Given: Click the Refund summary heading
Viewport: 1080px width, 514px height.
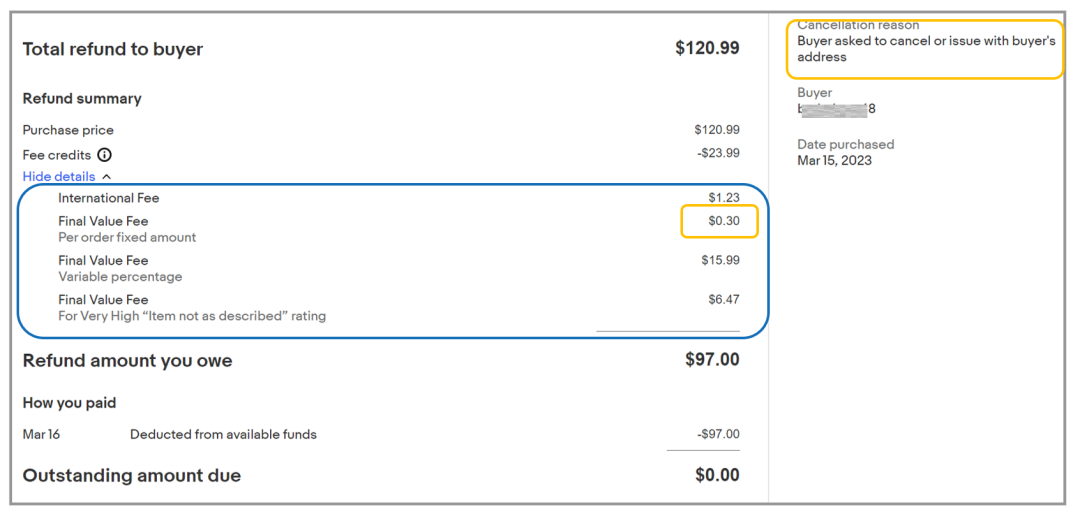Looking at the screenshot, I should [82, 98].
